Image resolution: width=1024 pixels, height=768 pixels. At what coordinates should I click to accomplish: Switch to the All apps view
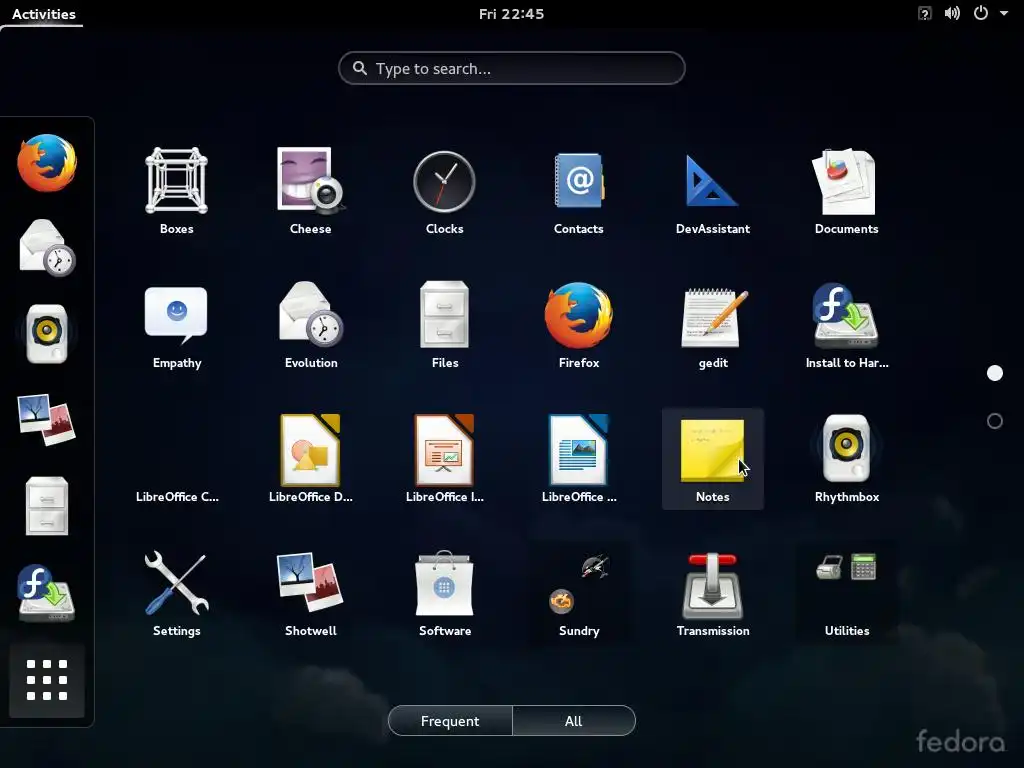pyautogui.click(x=573, y=720)
